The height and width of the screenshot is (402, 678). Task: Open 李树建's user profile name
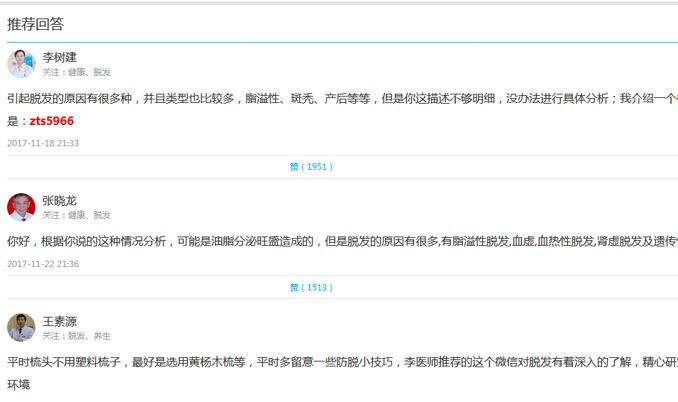pyautogui.click(x=59, y=57)
